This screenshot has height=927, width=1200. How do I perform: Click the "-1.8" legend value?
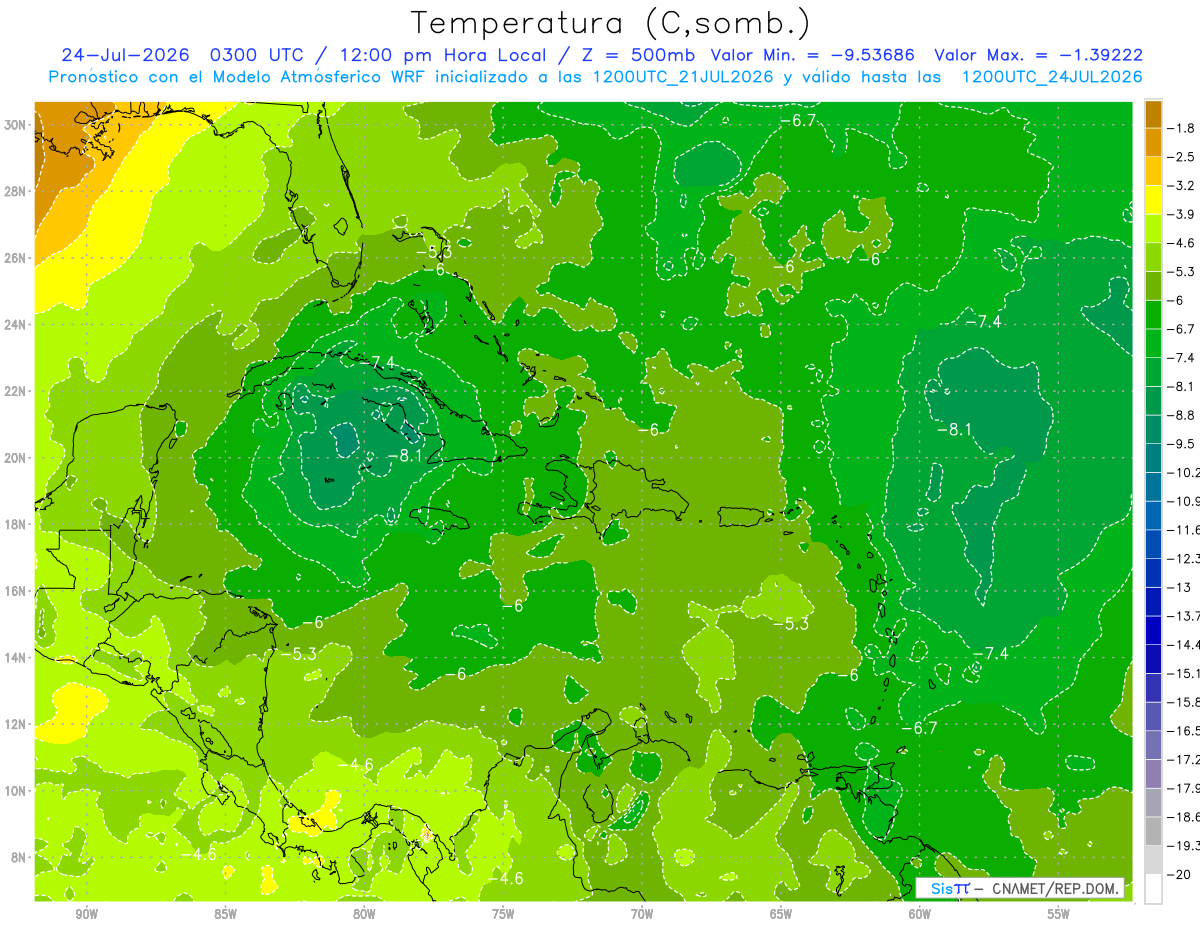click(x=1183, y=128)
